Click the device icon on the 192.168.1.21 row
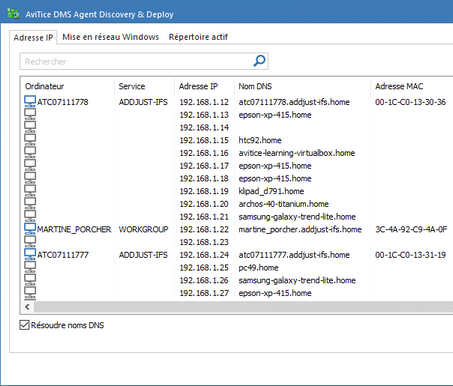The image size is (453, 386). pos(30,216)
